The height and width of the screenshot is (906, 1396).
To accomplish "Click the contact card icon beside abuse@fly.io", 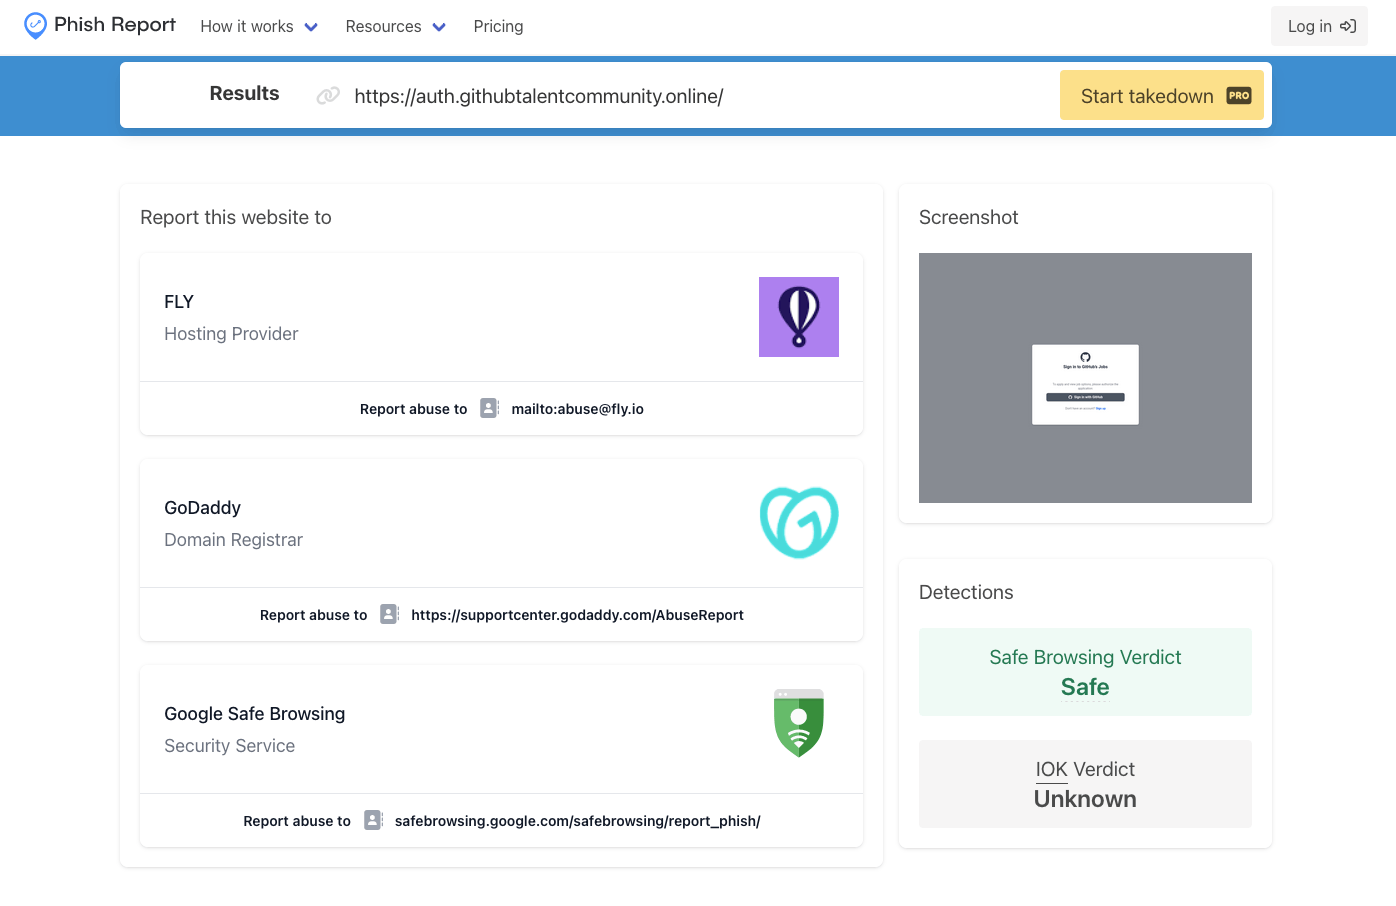I will 489,408.
